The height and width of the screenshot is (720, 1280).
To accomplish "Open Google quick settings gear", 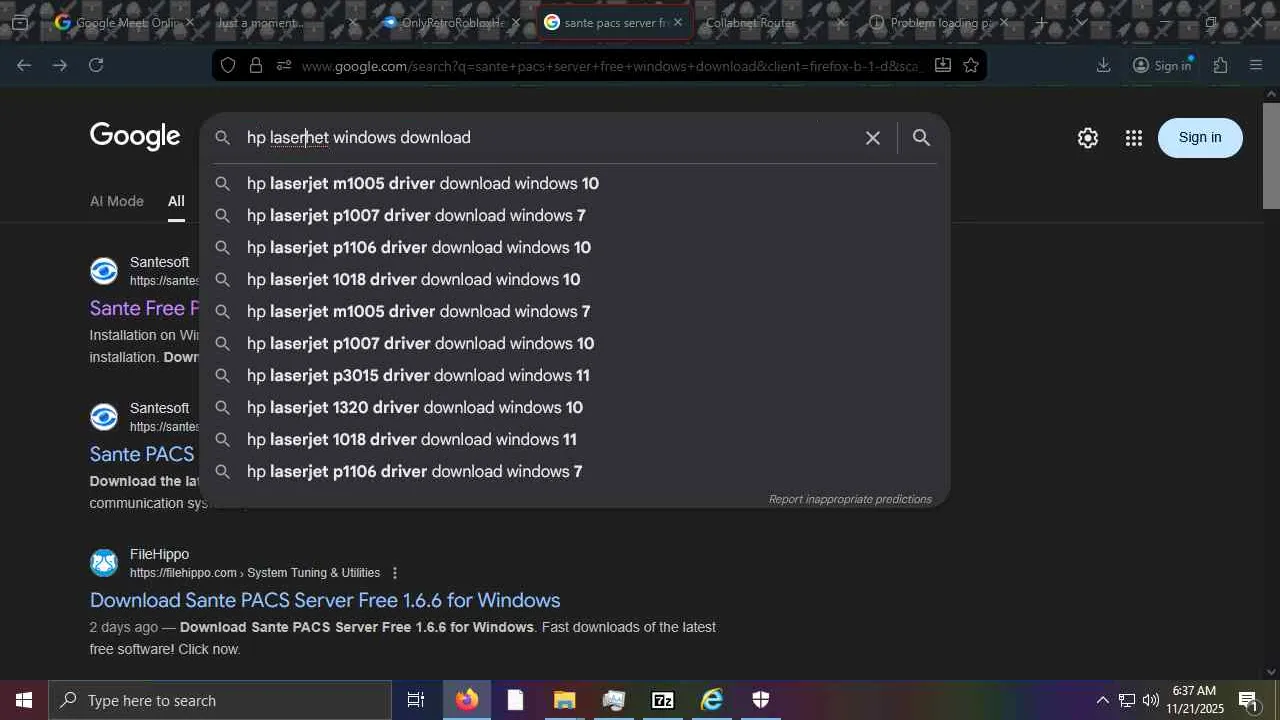I will [x=1088, y=138].
